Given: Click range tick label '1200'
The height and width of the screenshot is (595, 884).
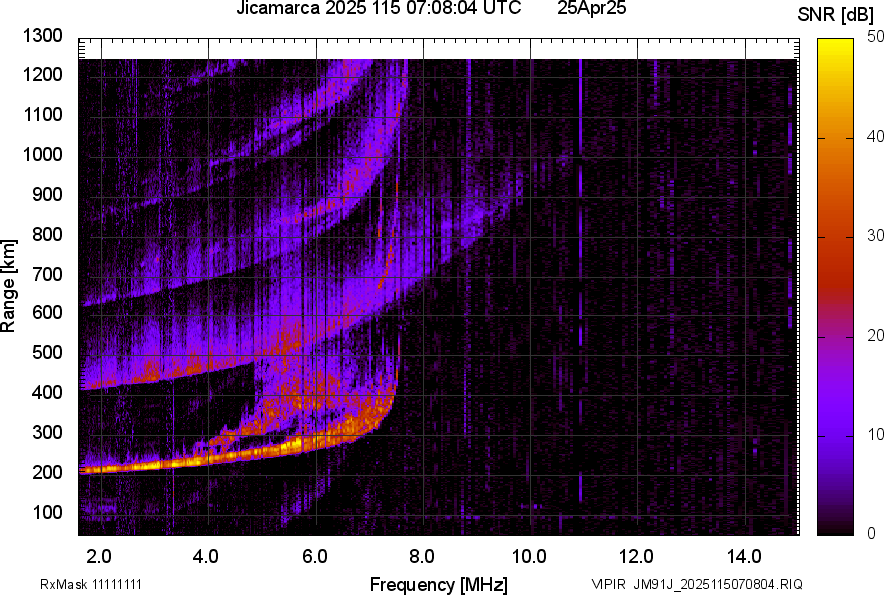Looking at the screenshot, I should click(42, 74).
